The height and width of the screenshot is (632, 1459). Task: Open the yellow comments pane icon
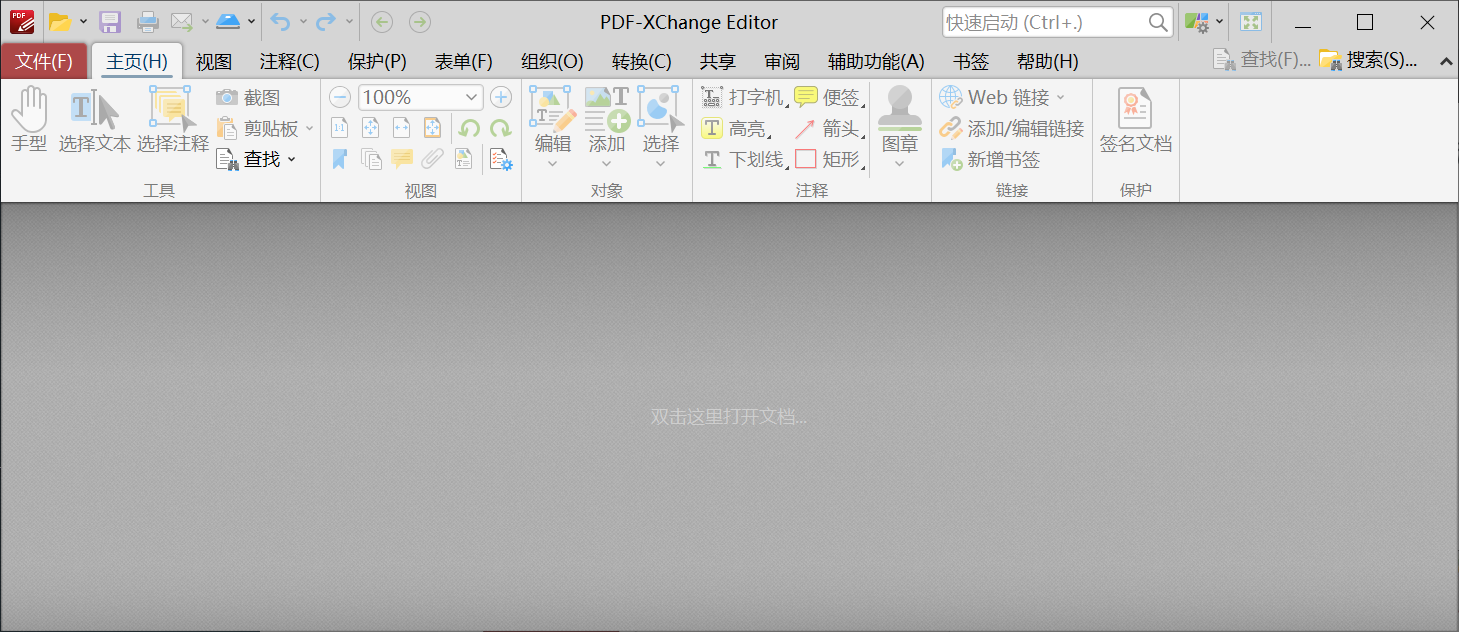point(402,159)
